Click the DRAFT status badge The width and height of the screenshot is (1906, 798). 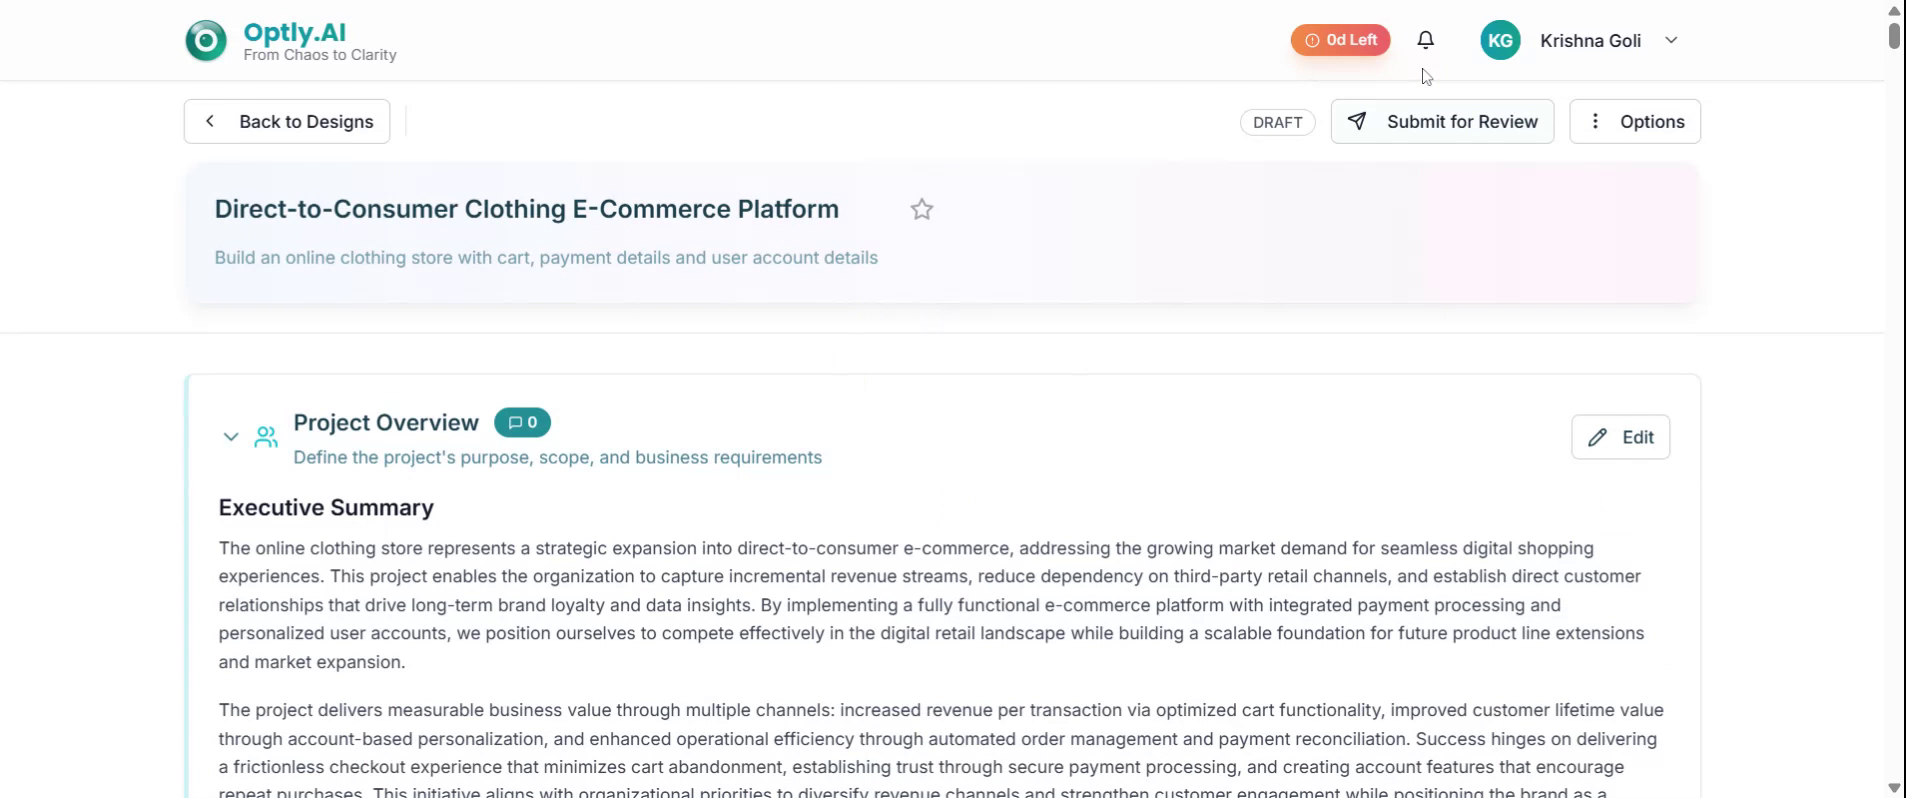[1277, 122]
